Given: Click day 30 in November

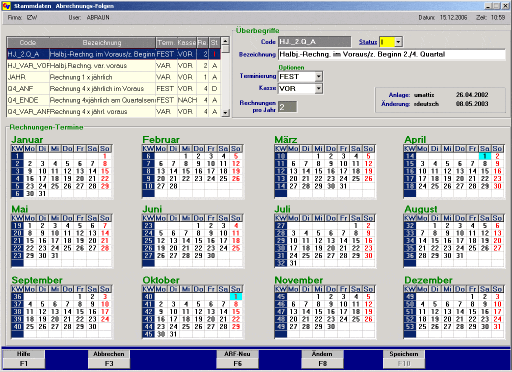Looking at the screenshot, I should pyautogui.click(x=331, y=327).
